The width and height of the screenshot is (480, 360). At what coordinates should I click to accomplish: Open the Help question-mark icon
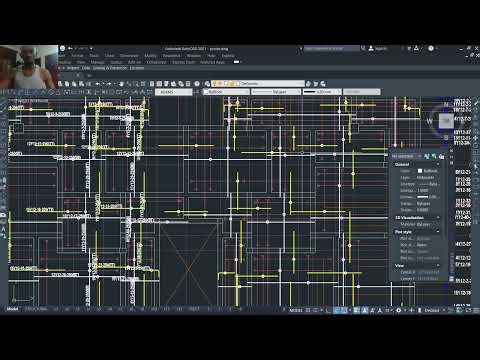(x=431, y=49)
